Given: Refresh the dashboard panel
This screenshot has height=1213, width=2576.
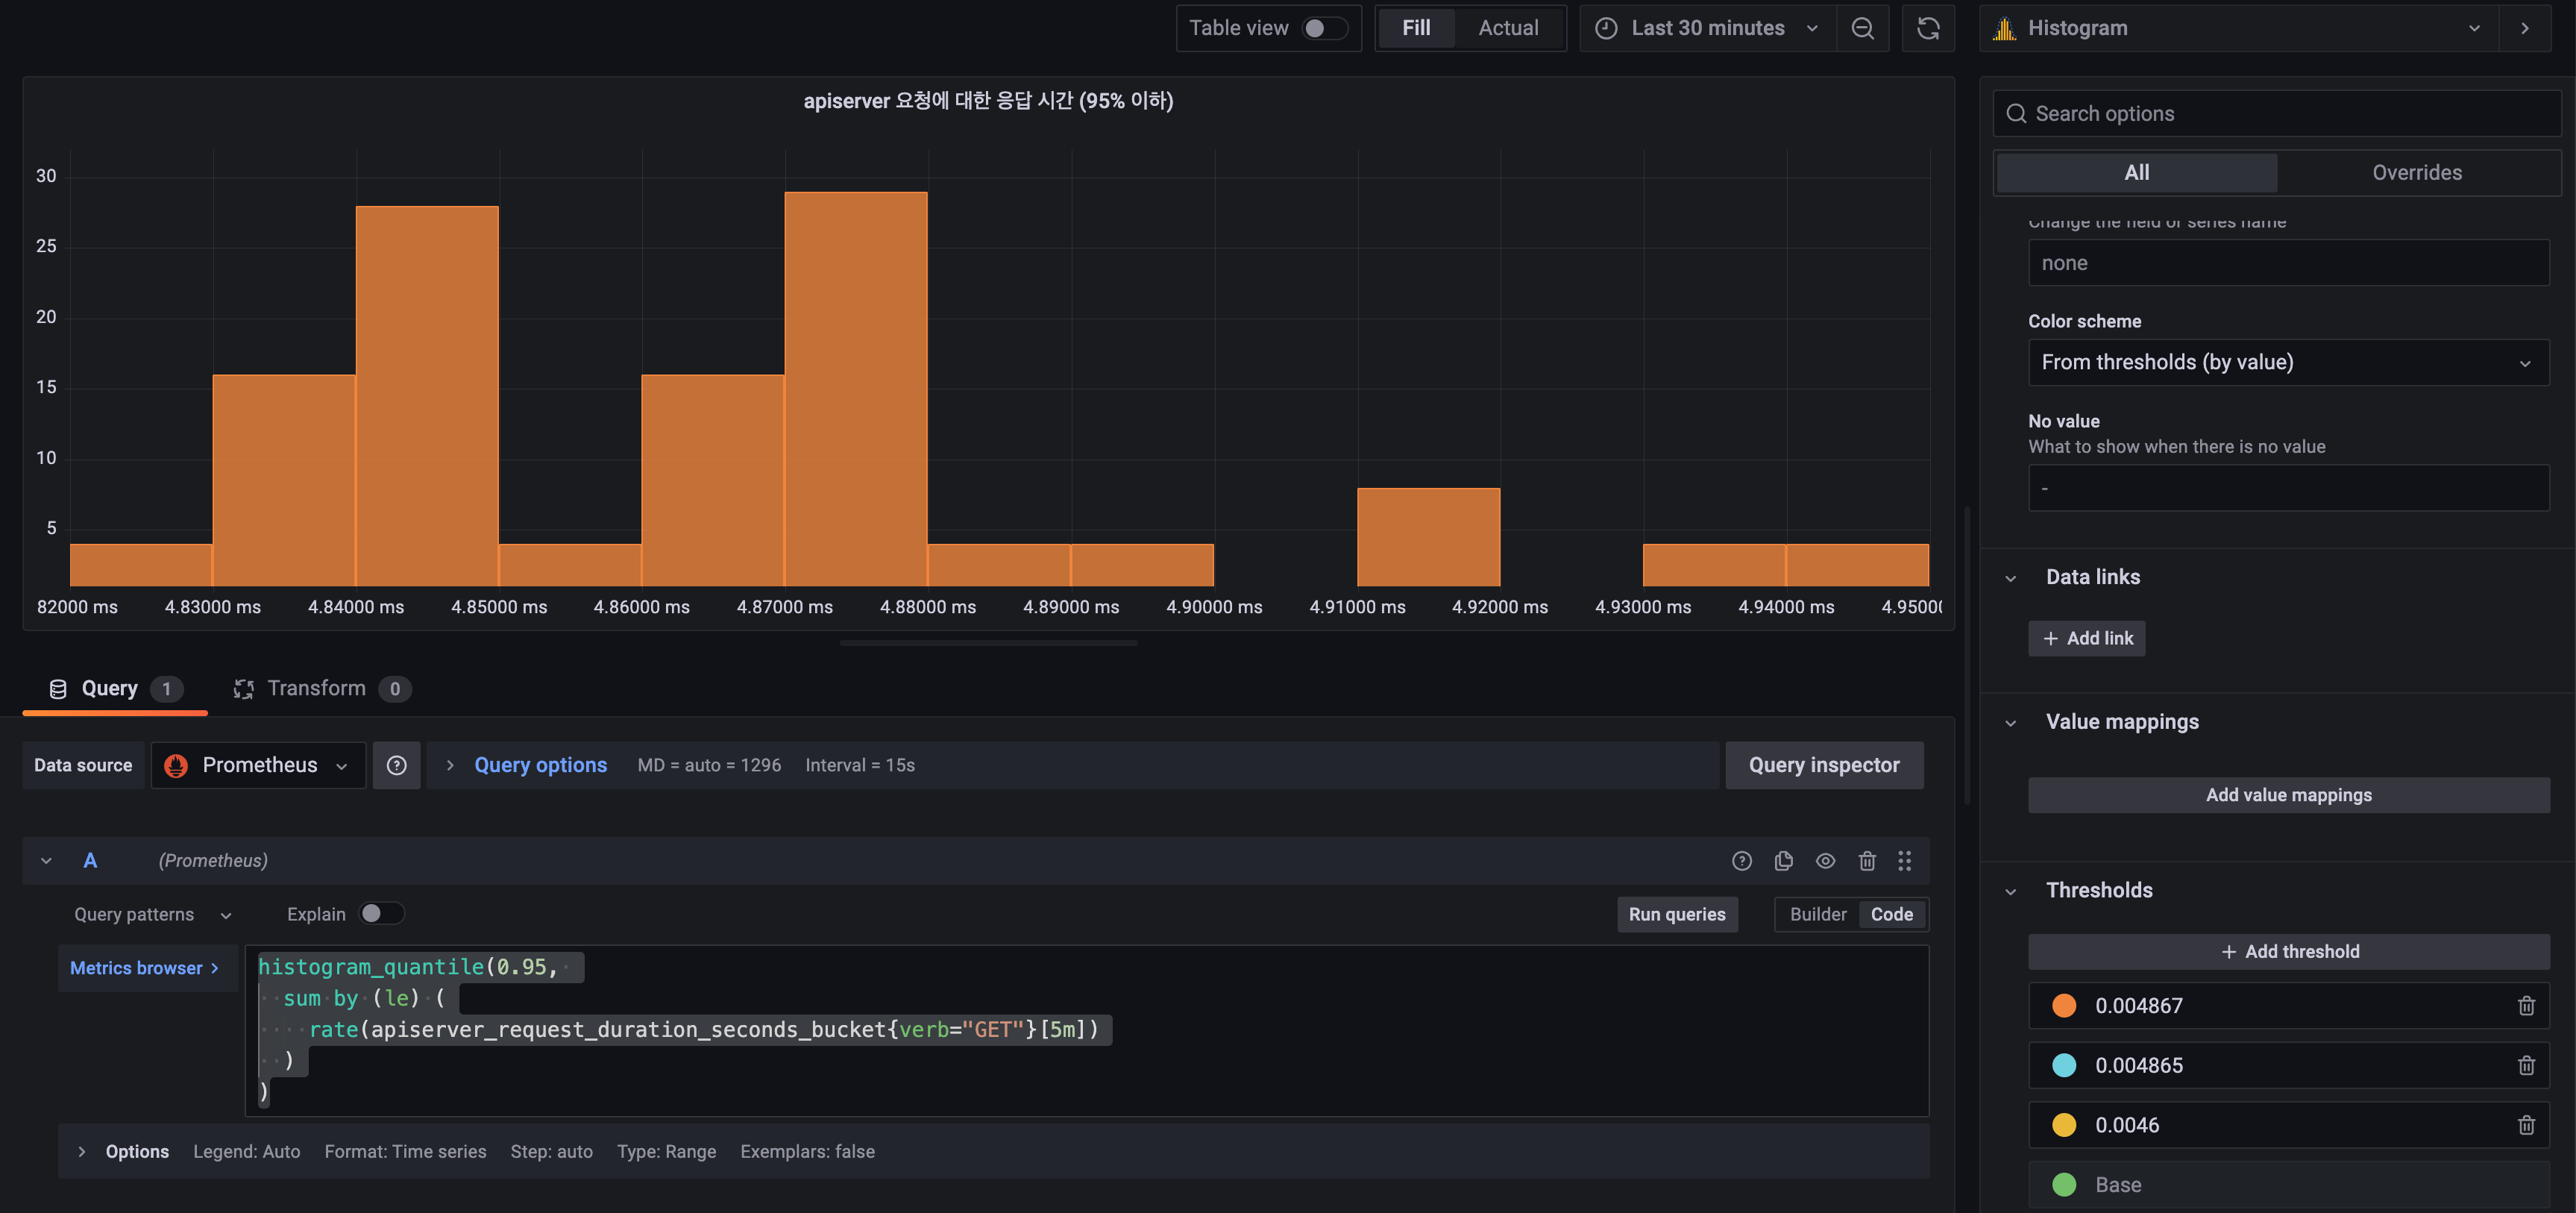Looking at the screenshot, I should tap(1928, 28).
